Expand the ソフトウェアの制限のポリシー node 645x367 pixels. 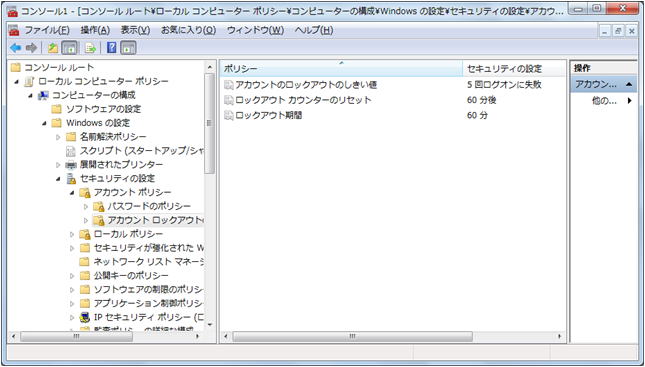tap(72, 290)
